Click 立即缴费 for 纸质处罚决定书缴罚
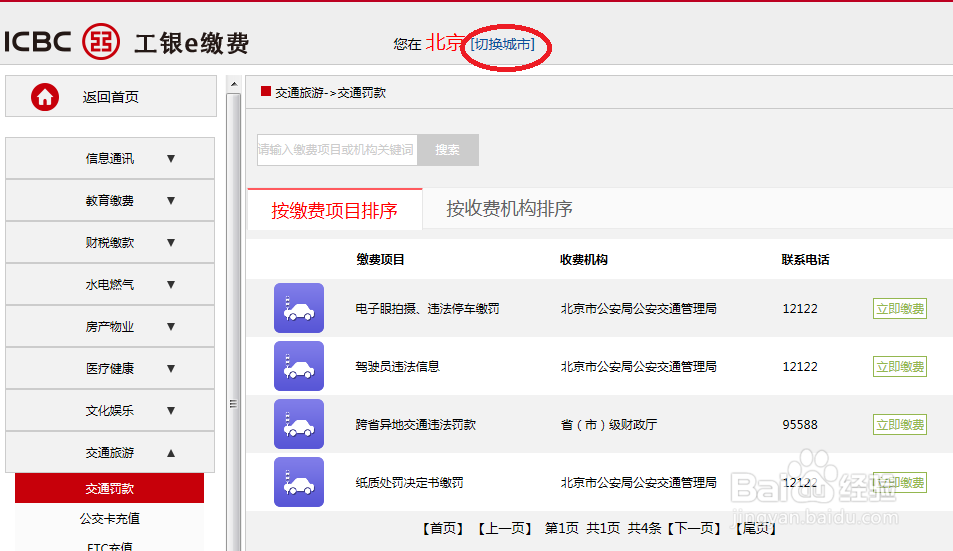 click(x=900, y=482)
